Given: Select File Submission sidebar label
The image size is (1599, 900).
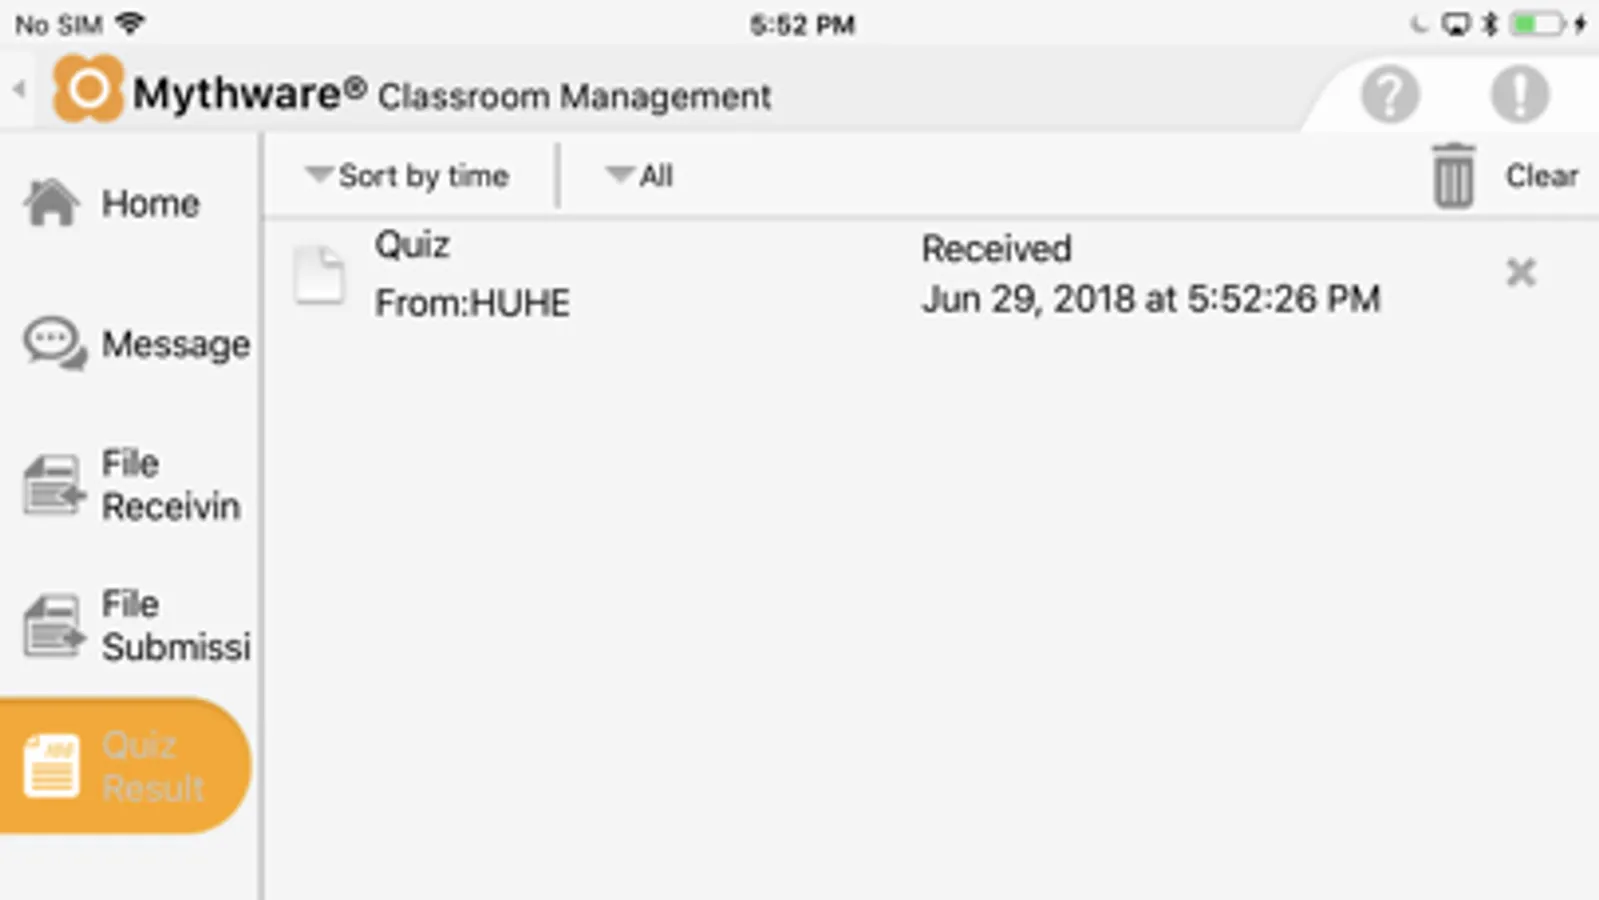Looking at the screenshot, I should pyautogui.click(x=174, y=626).
